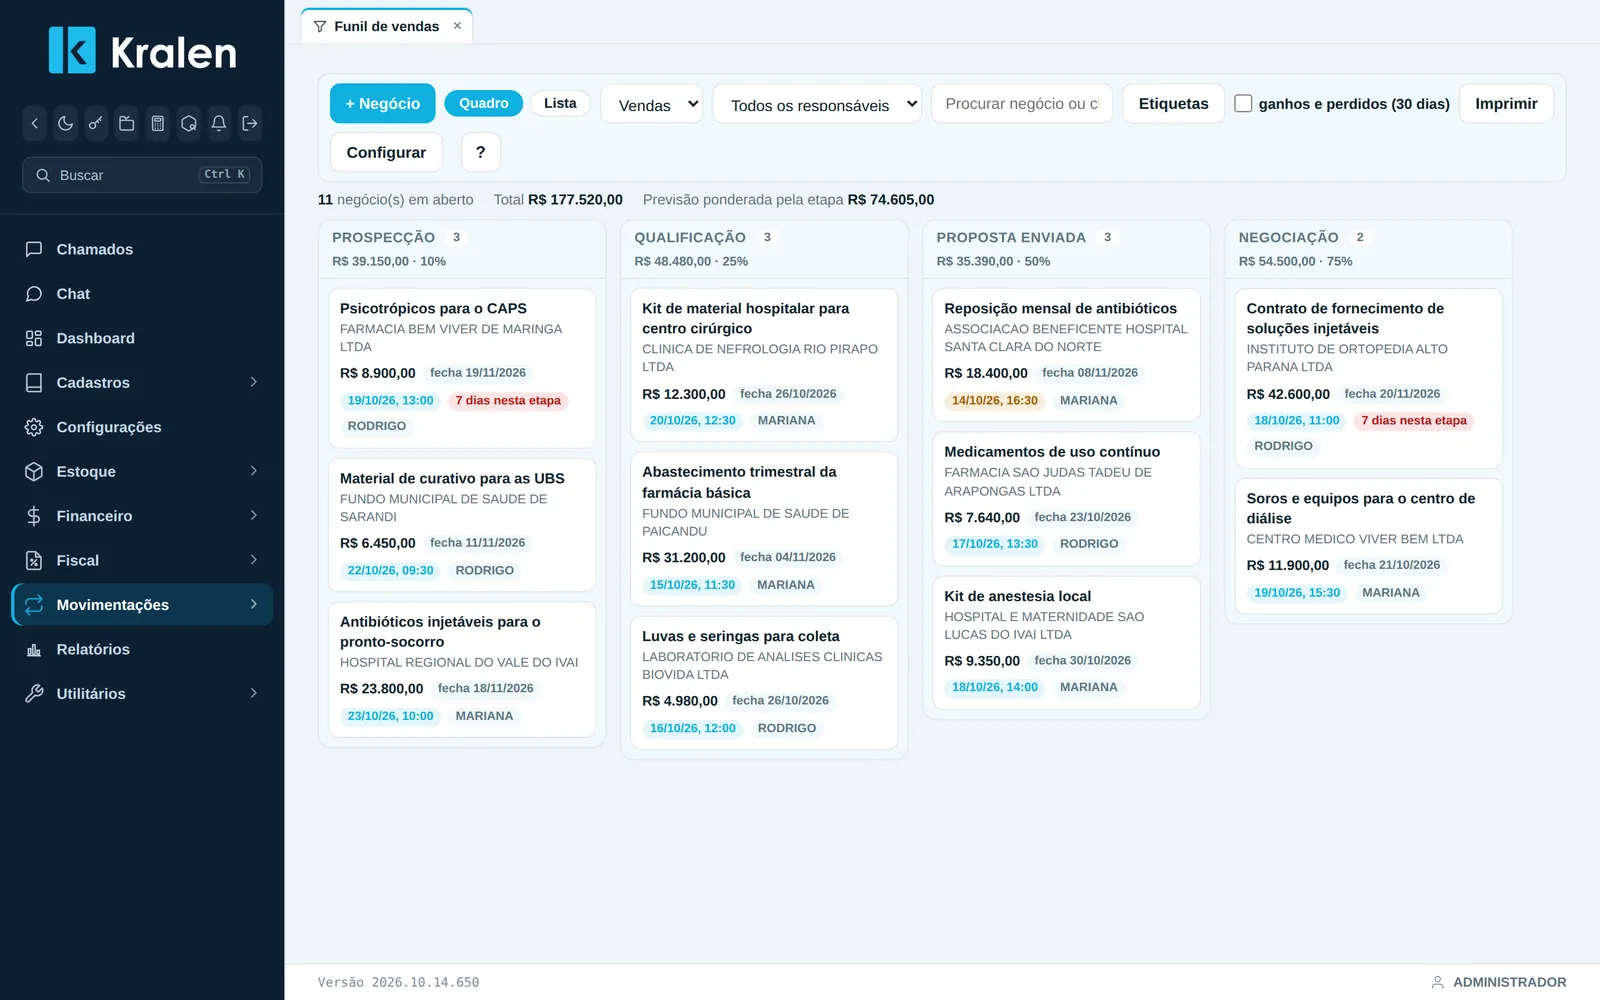Image resolution: width=1600 pixels, height=1000 pixels.
Task: Click the hexagon search icon in the sidebar
Action: pyautogui.click(x=188, y=124)
